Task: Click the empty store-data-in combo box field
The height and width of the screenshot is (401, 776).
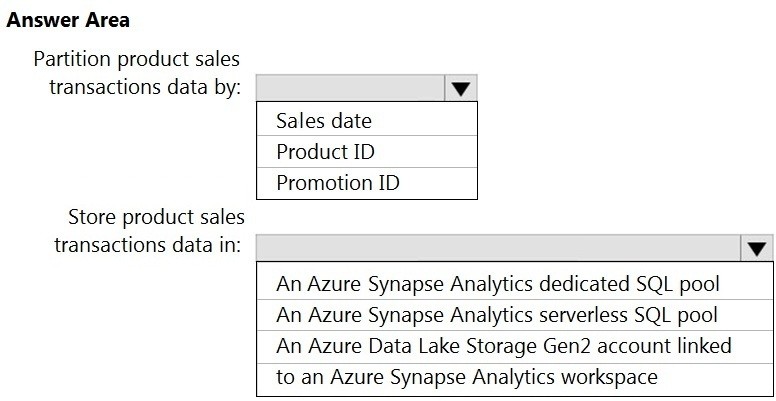Action: pos(498,248)
